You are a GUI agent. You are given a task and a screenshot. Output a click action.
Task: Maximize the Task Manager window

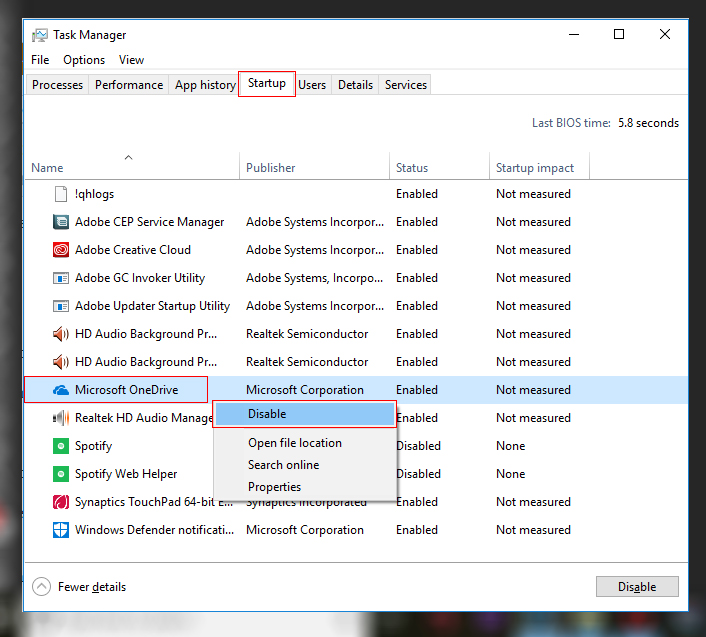click(x=619, y=35)
